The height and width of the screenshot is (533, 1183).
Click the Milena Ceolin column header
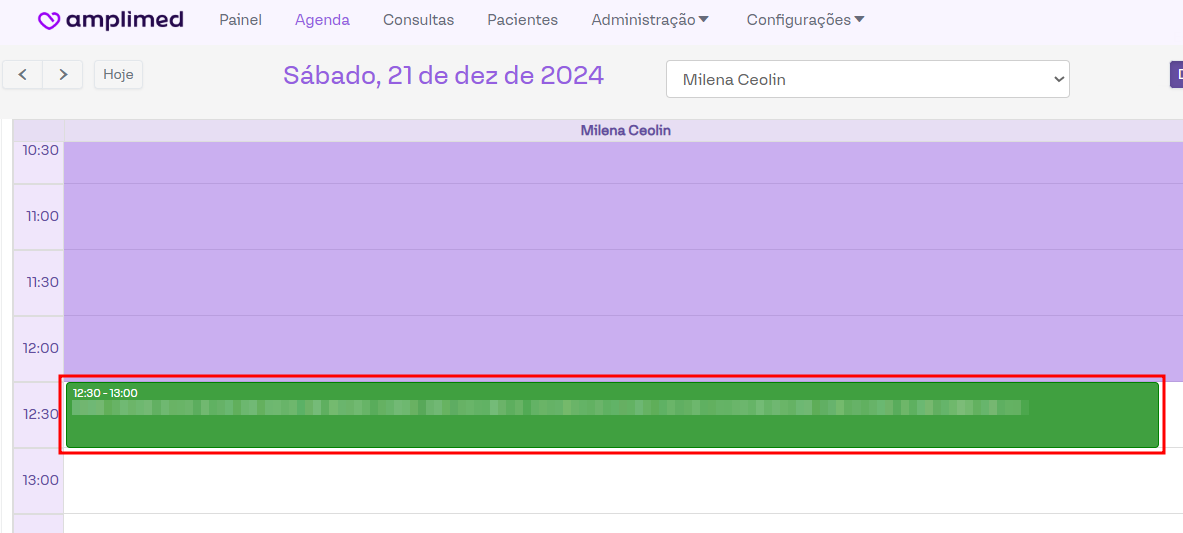tap(625, 131)
